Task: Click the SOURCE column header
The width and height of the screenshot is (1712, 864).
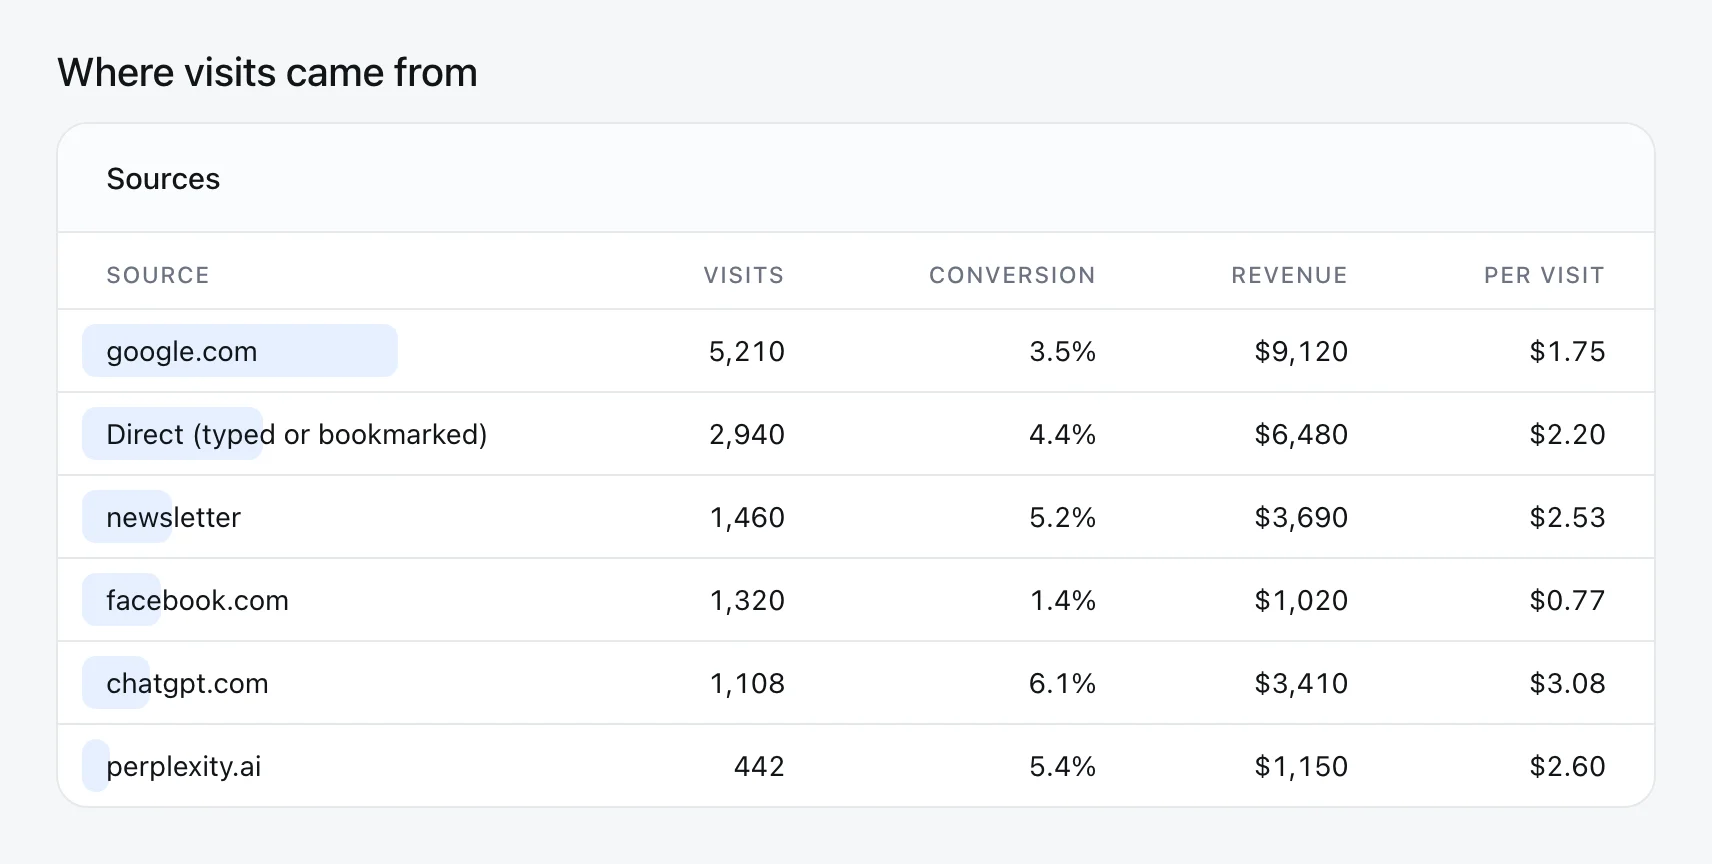Action: tap(158, 275)
